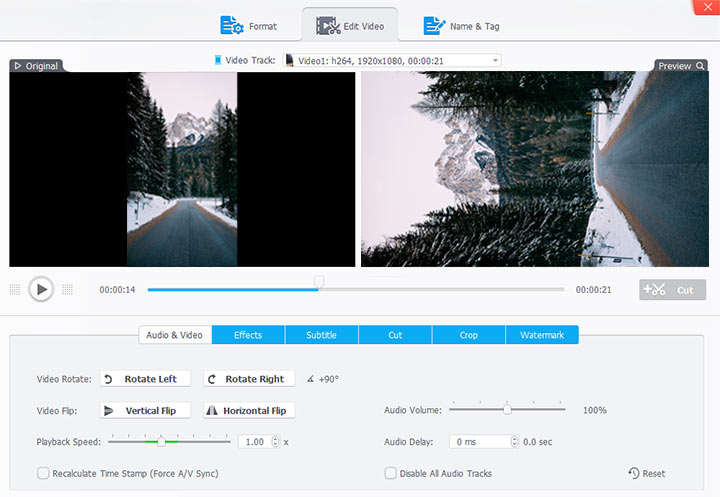Click the 100% audio volume value

pyautogui.click(x=595, y=410)
